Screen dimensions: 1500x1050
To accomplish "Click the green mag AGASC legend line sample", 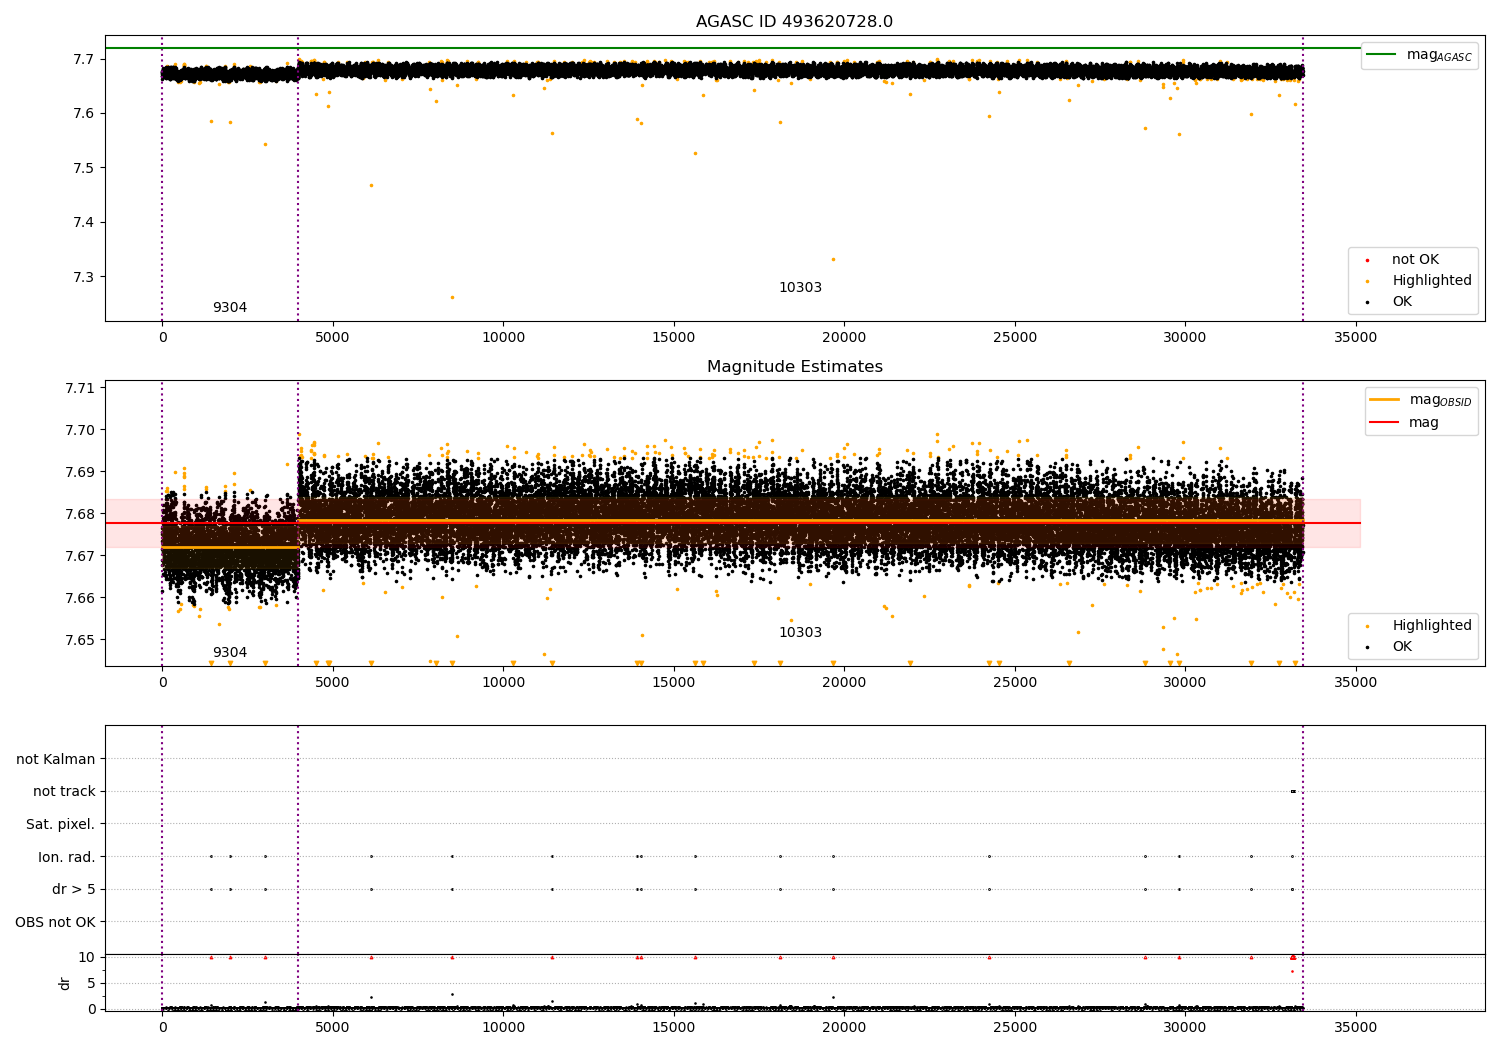I will coord(1381,55).
